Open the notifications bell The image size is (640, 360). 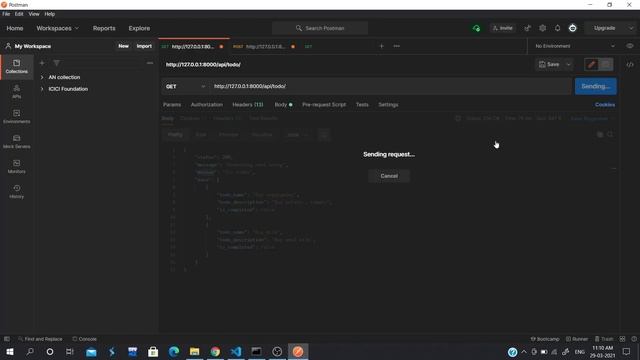point(557,28)
